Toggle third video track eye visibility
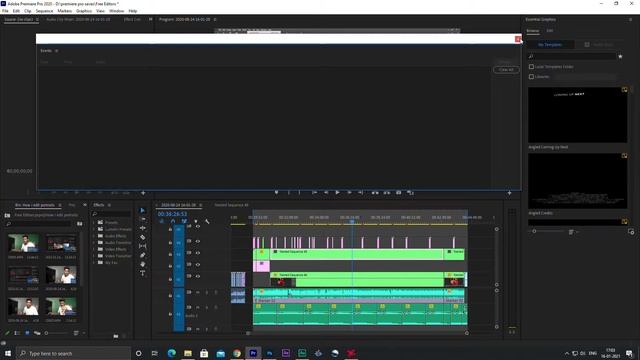Viewport: 640px width, 360px height. click(198, 253)
